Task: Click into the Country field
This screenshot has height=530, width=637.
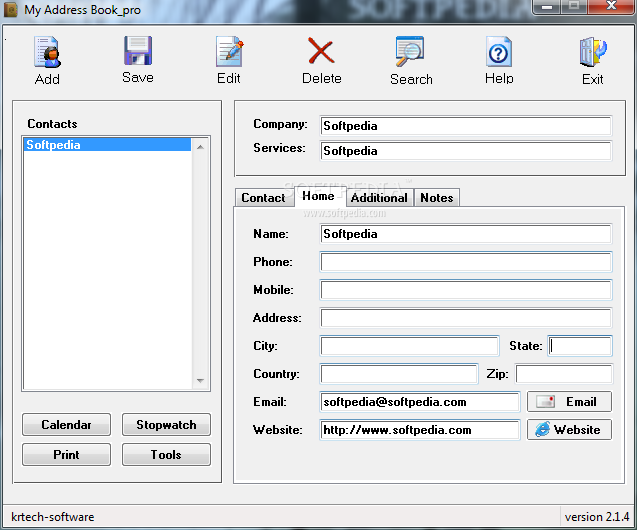Action: click(x=399, y=374)
